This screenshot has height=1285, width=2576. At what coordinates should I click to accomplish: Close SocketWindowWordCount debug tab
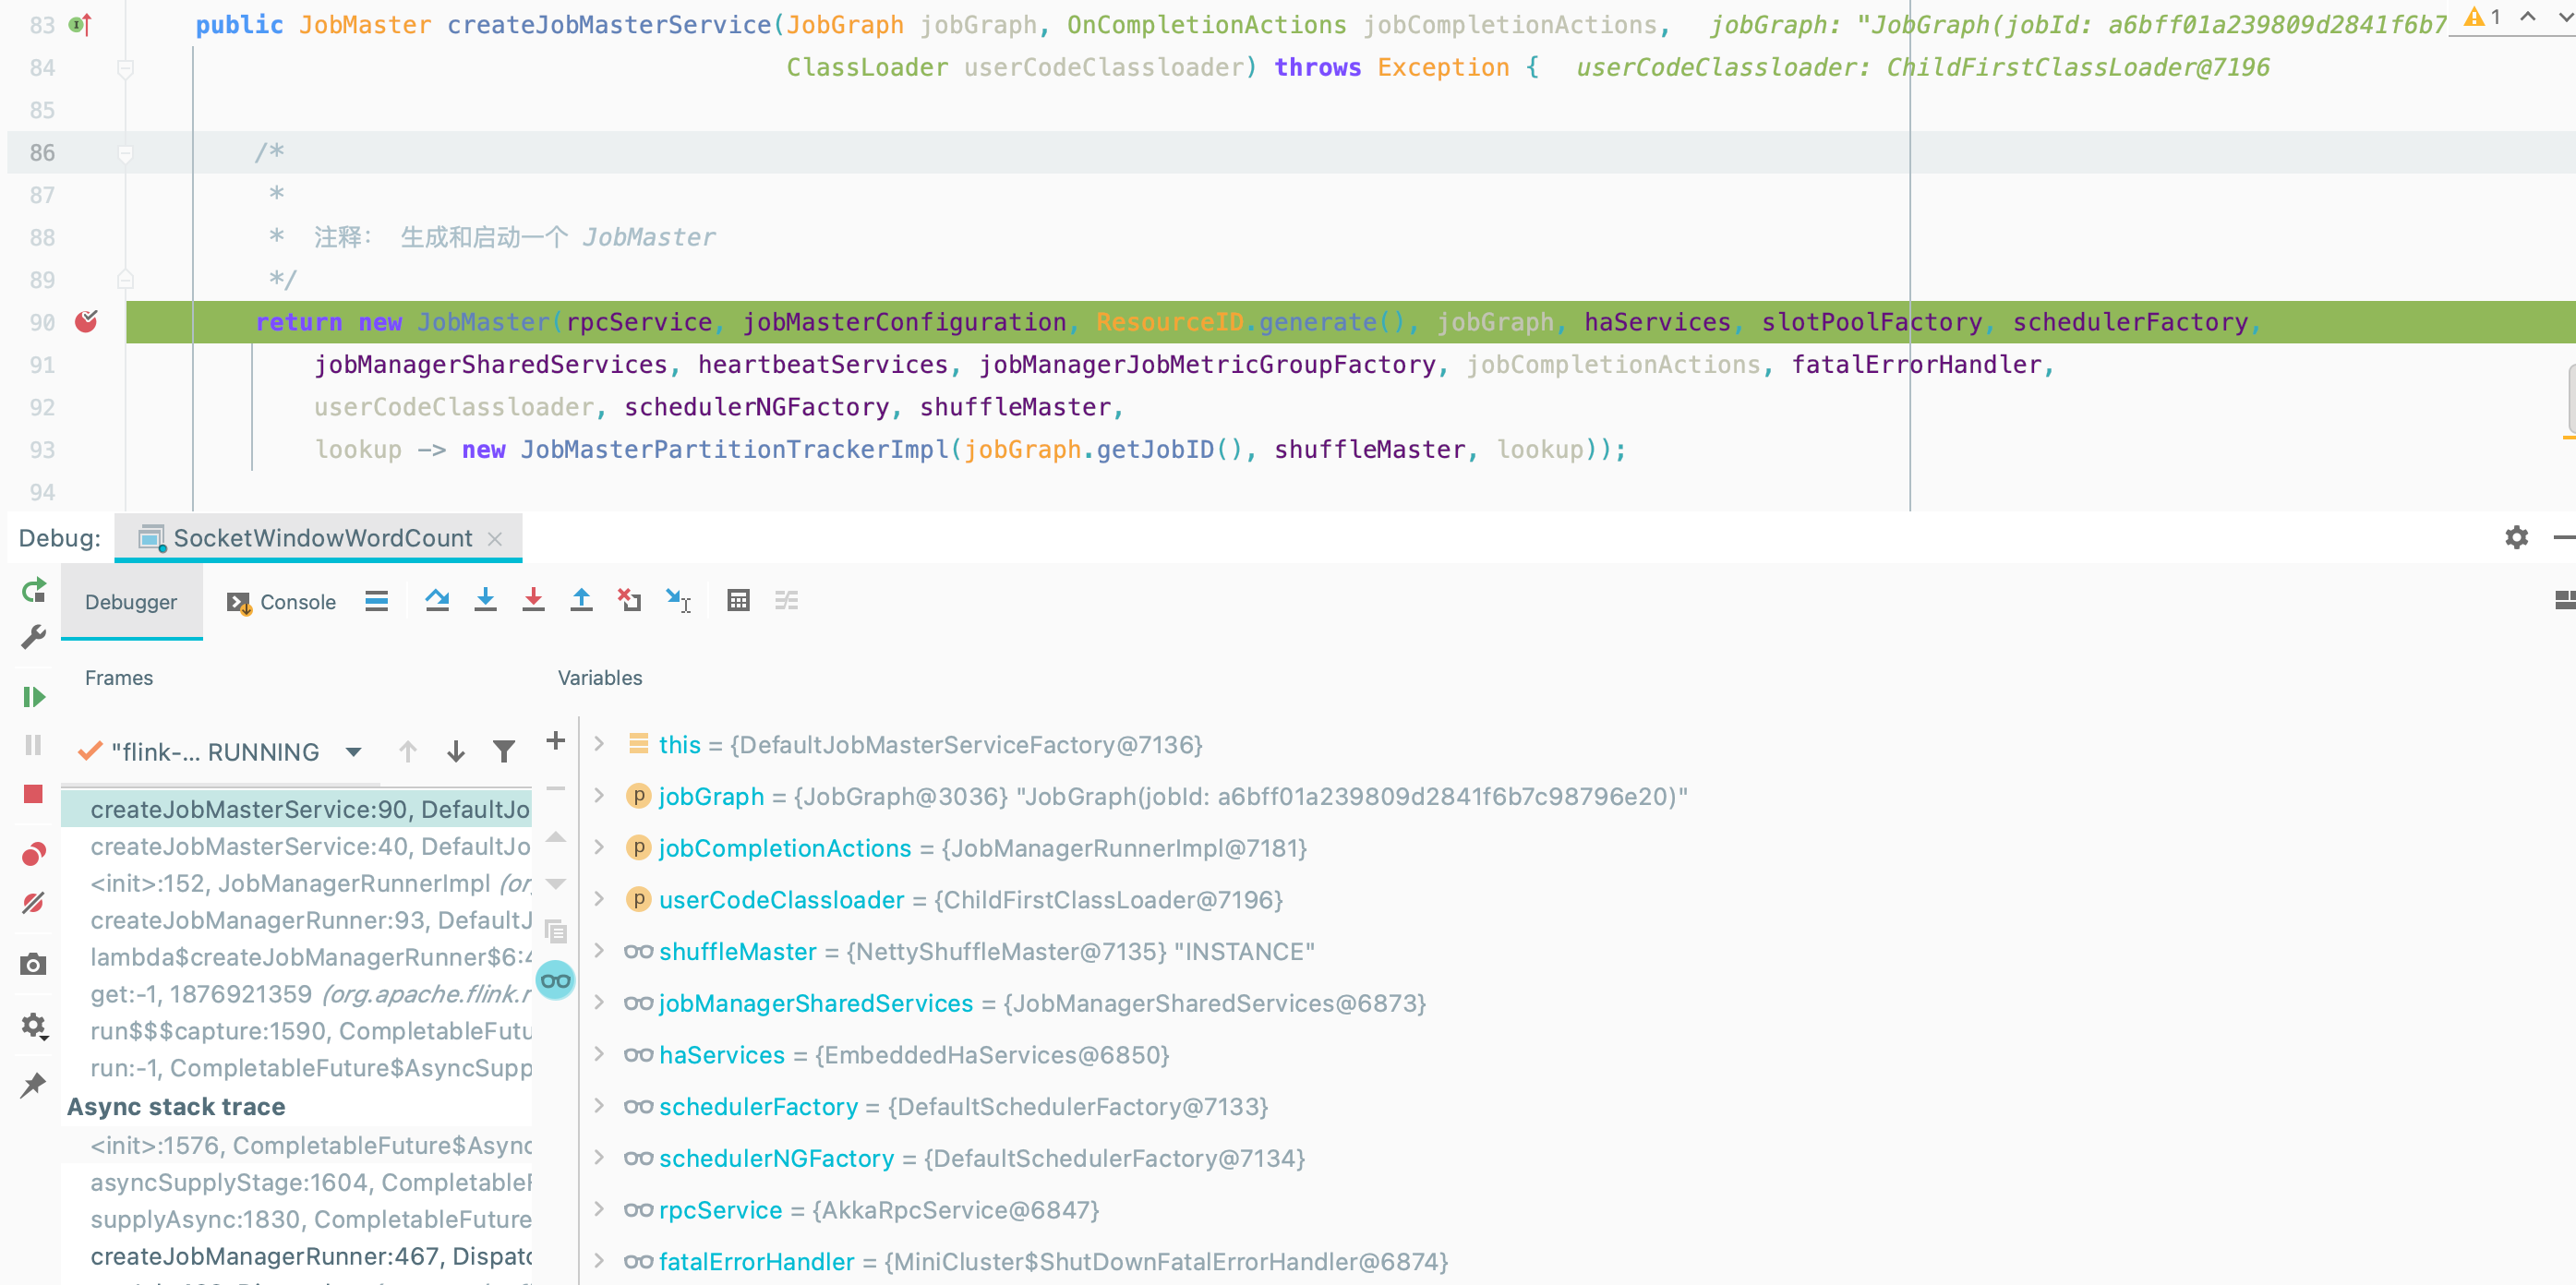tap(495, 539)
